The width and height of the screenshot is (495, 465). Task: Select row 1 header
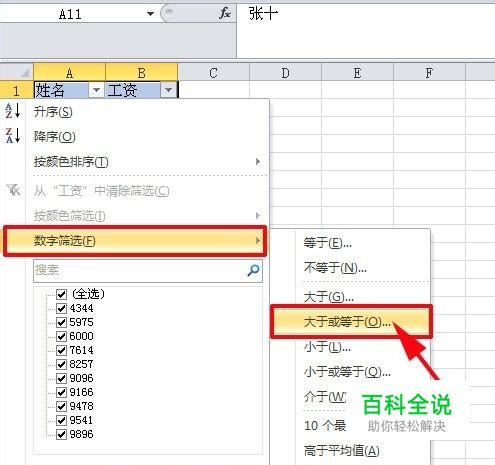[x=17, y=90]
